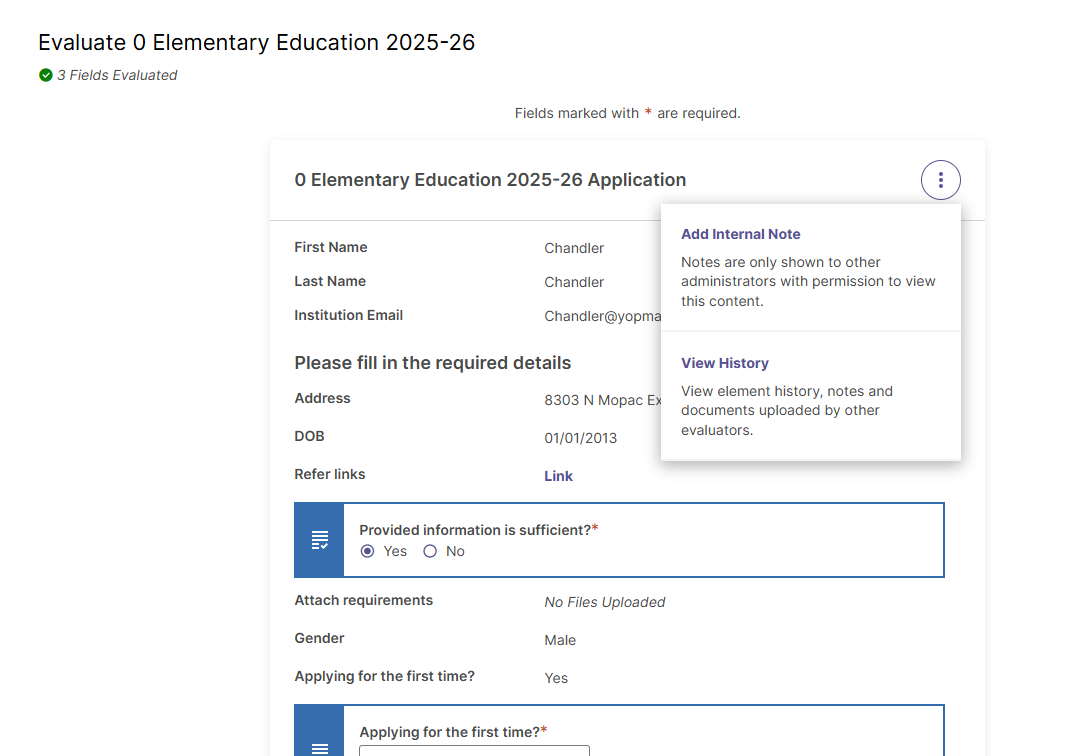This screenshot has width=1083, height=756.
Task: Select No for provided information sufficient
Action: [x=430, y=551]
